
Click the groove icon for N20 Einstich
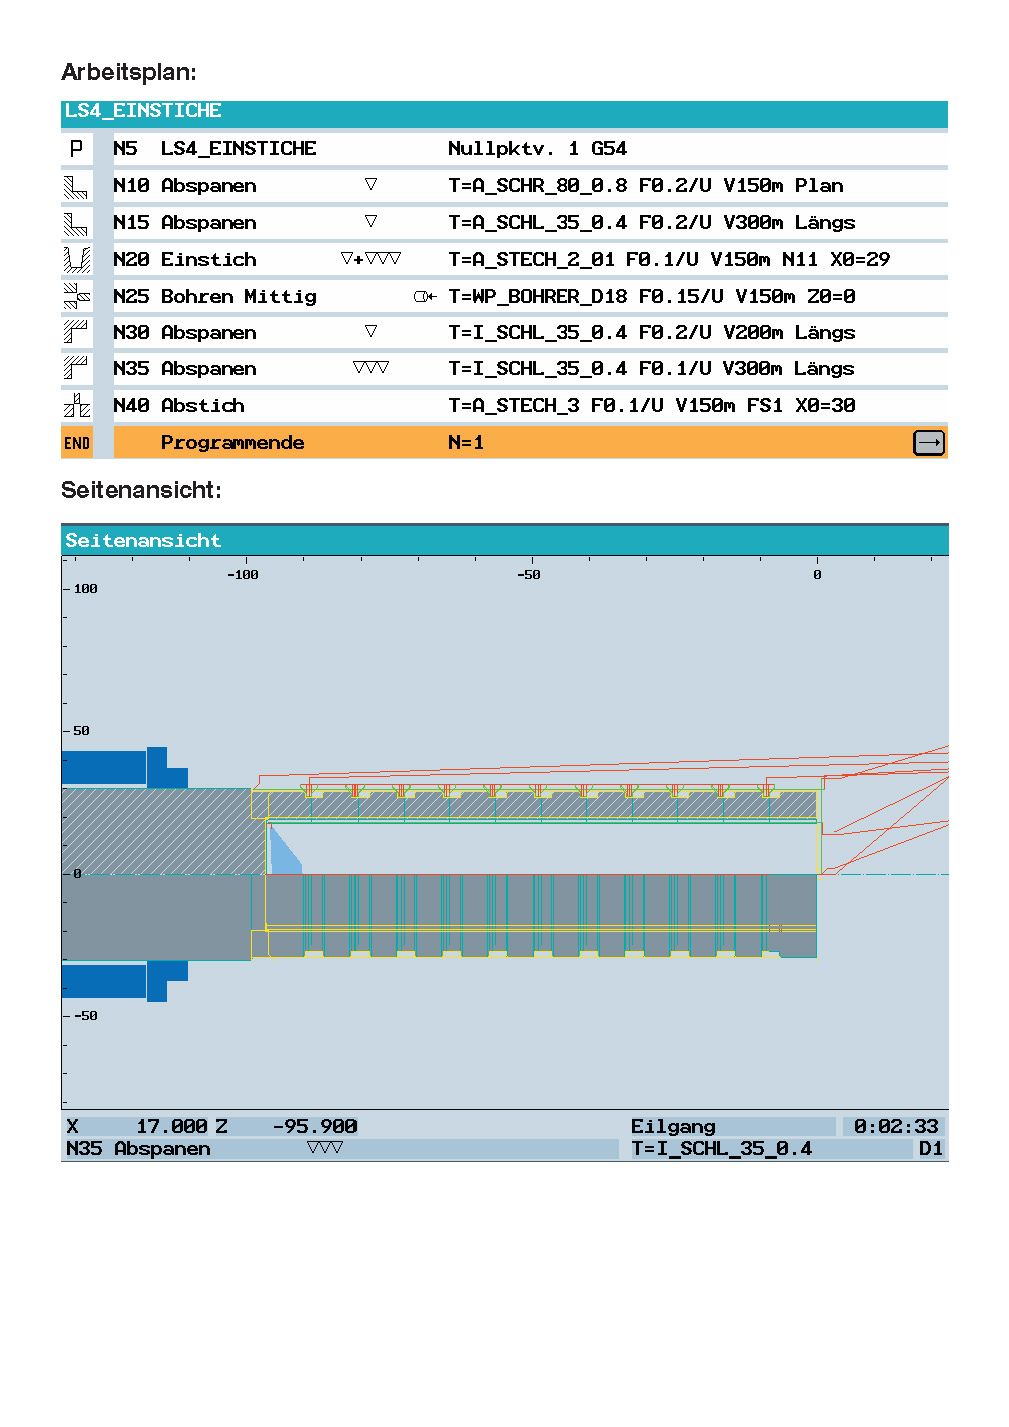[x=76, y=260]
